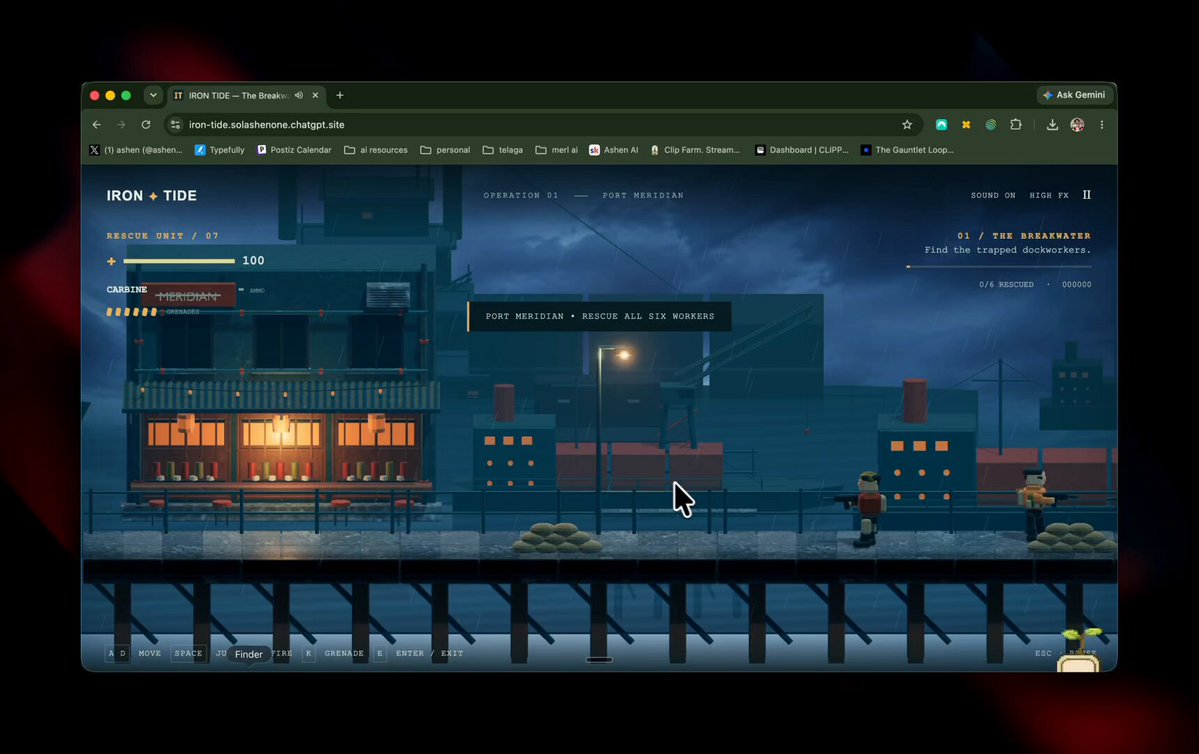
Task: Click the A D move key hint
Action: [x=116, y=654]
